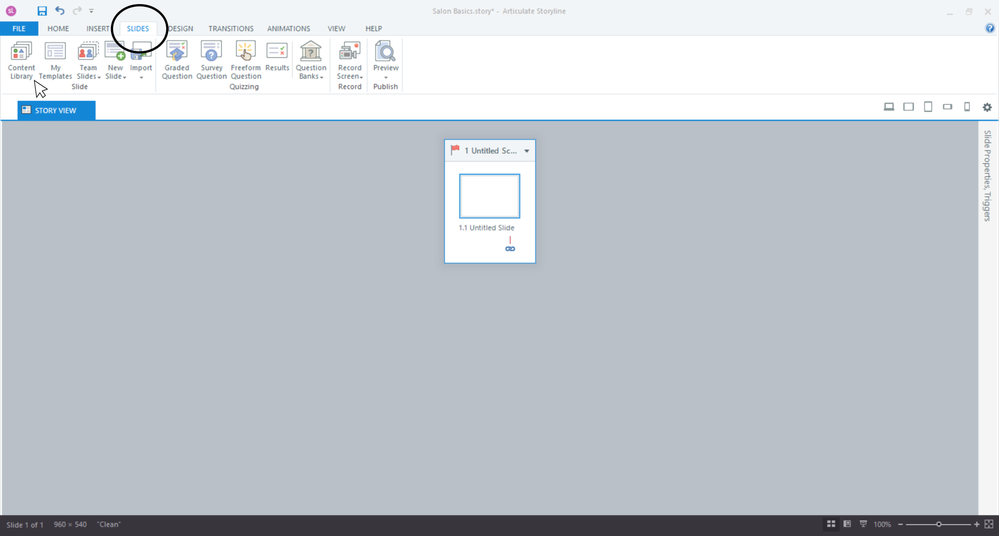Adjust the zoom slider handle
The height and width of the screenshot is (536, 999).
pyautogui.click(x=938, y=524)
